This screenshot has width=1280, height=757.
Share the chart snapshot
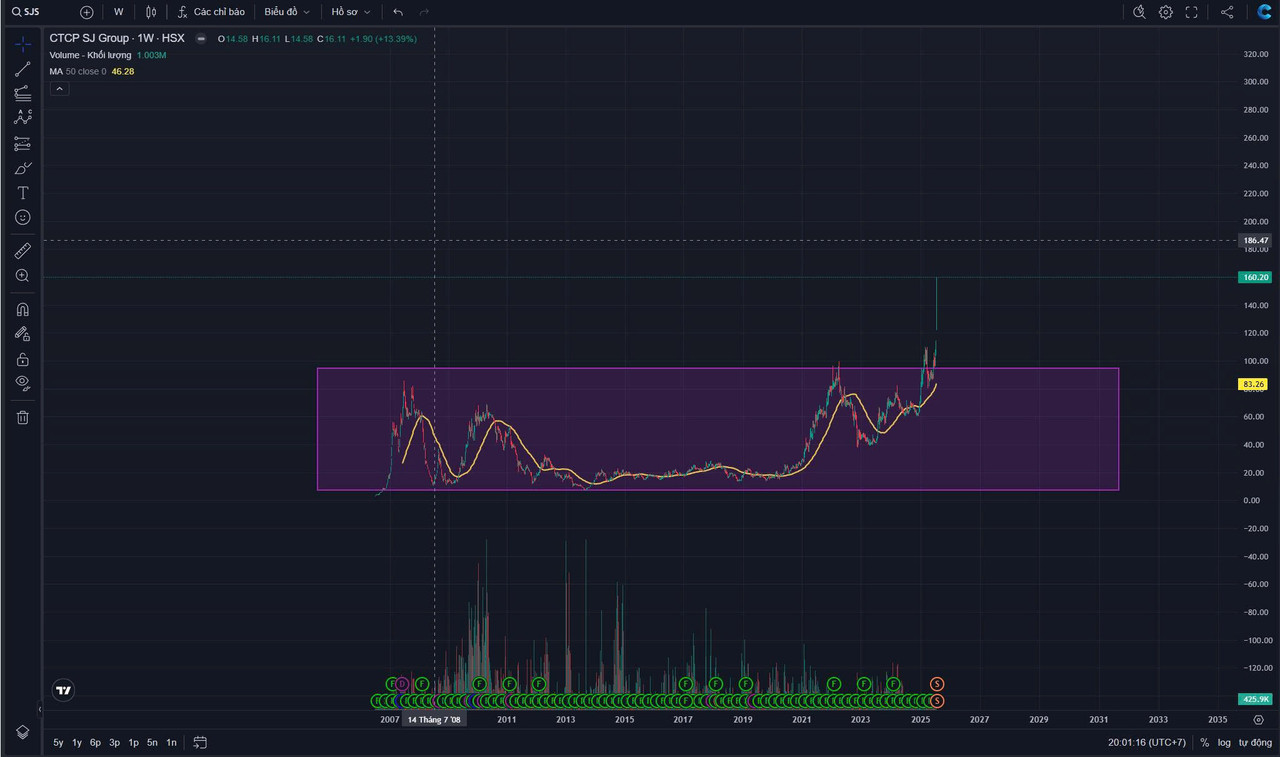[x=1227, y=12]
